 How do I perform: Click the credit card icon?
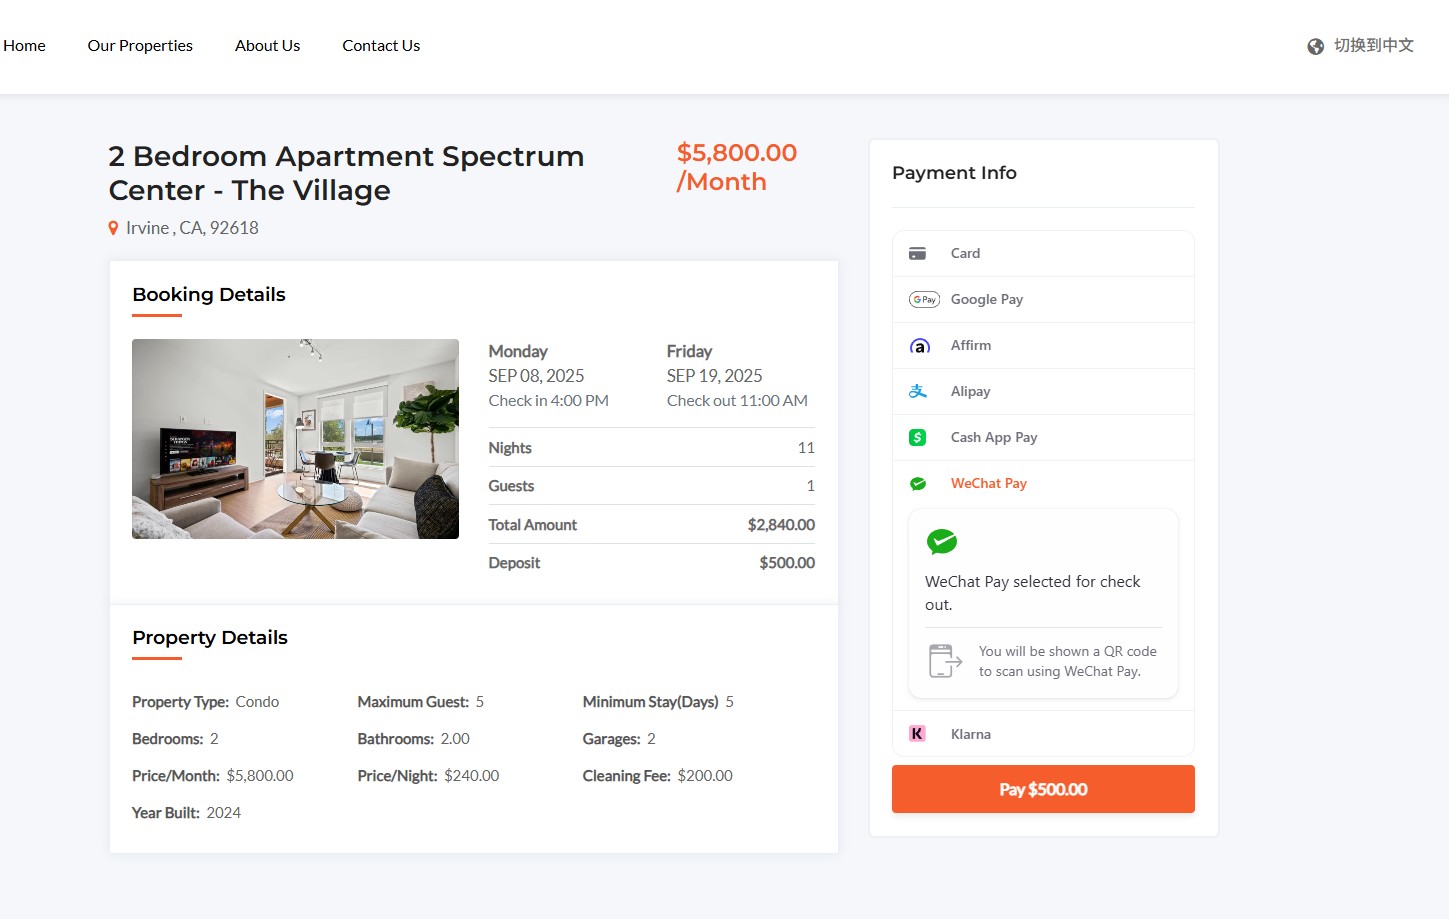point(917,254)
